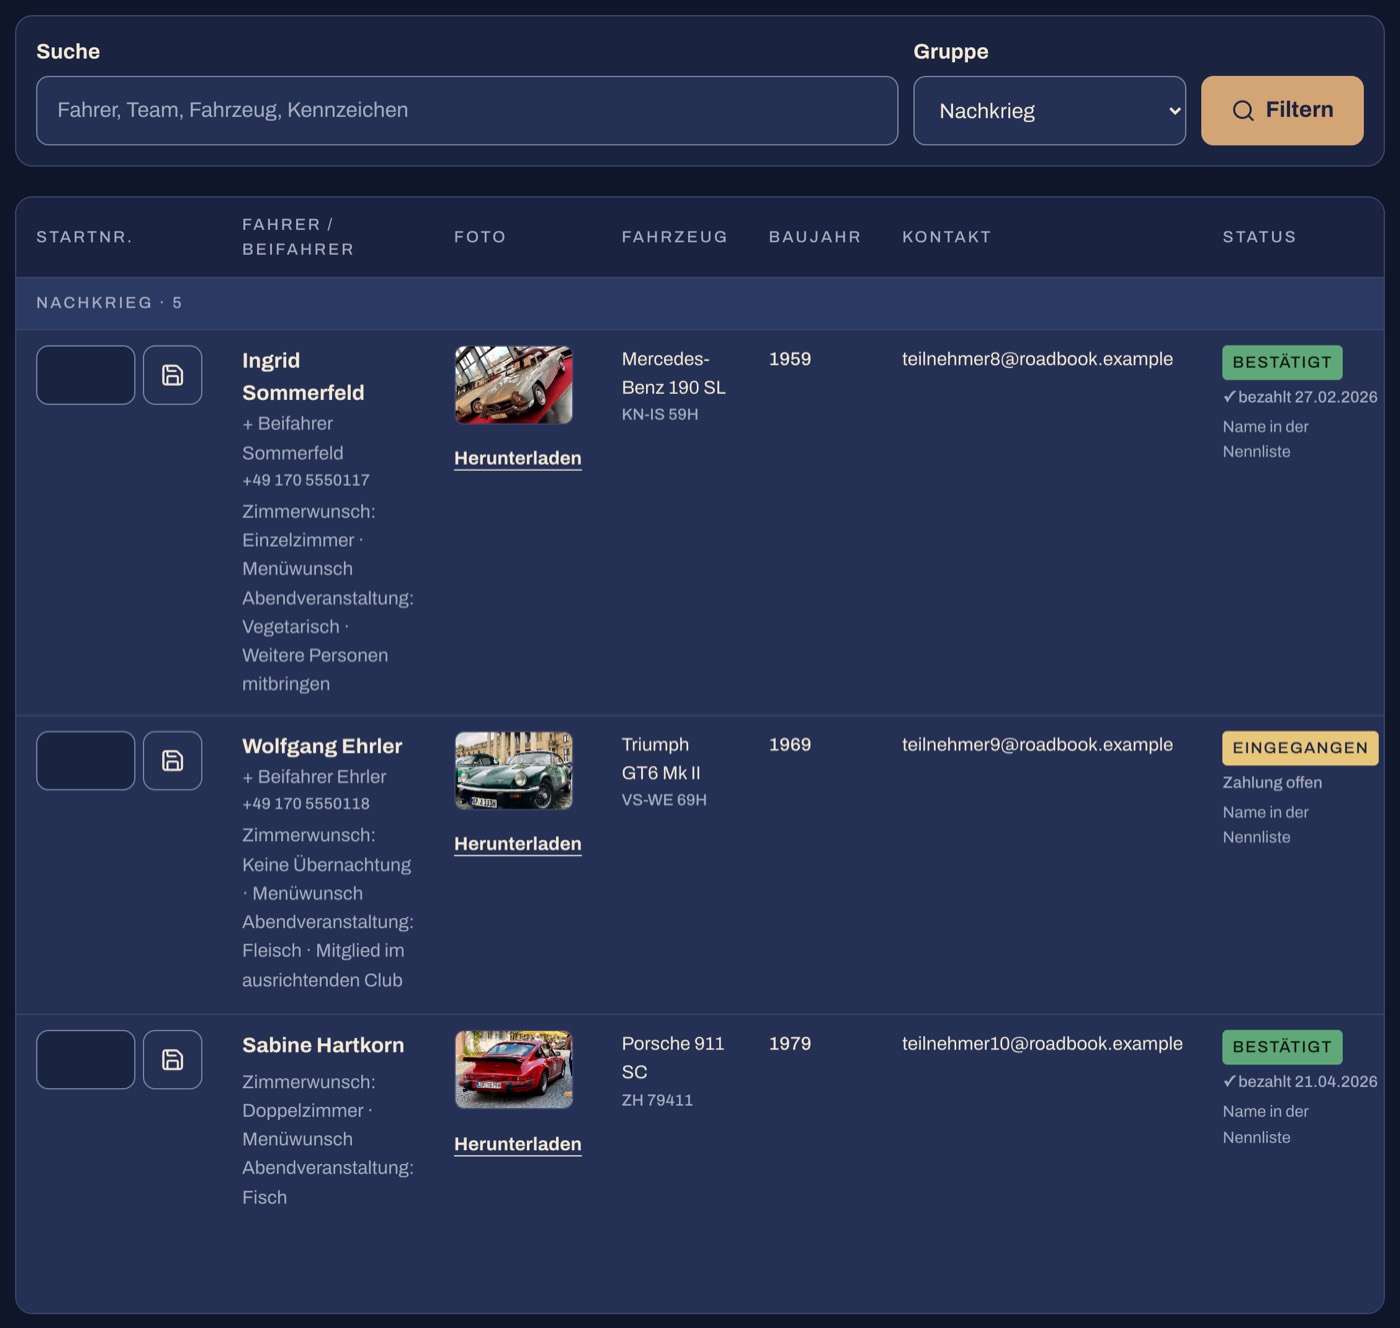Click email teilnehmer8@roadbook.example
This screenshot has width=1400, height=1328.
coord(1037,359)
